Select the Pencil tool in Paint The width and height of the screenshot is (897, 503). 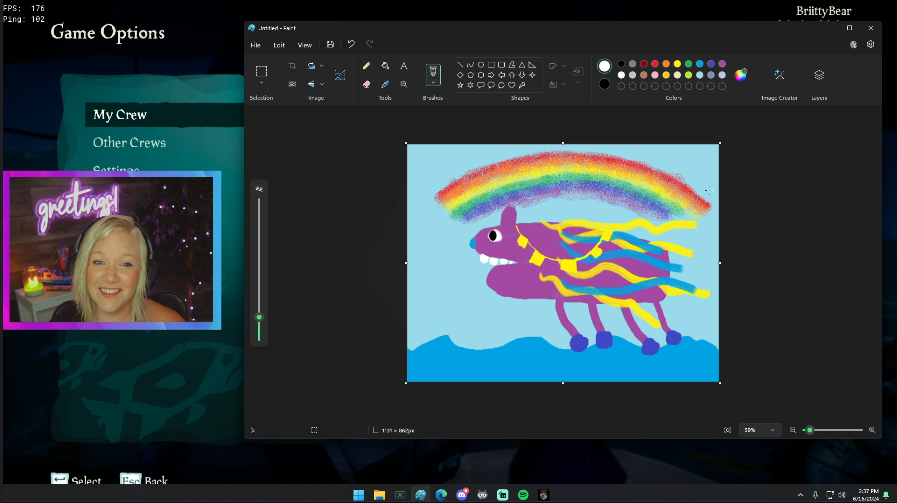[x=366, y=66]
